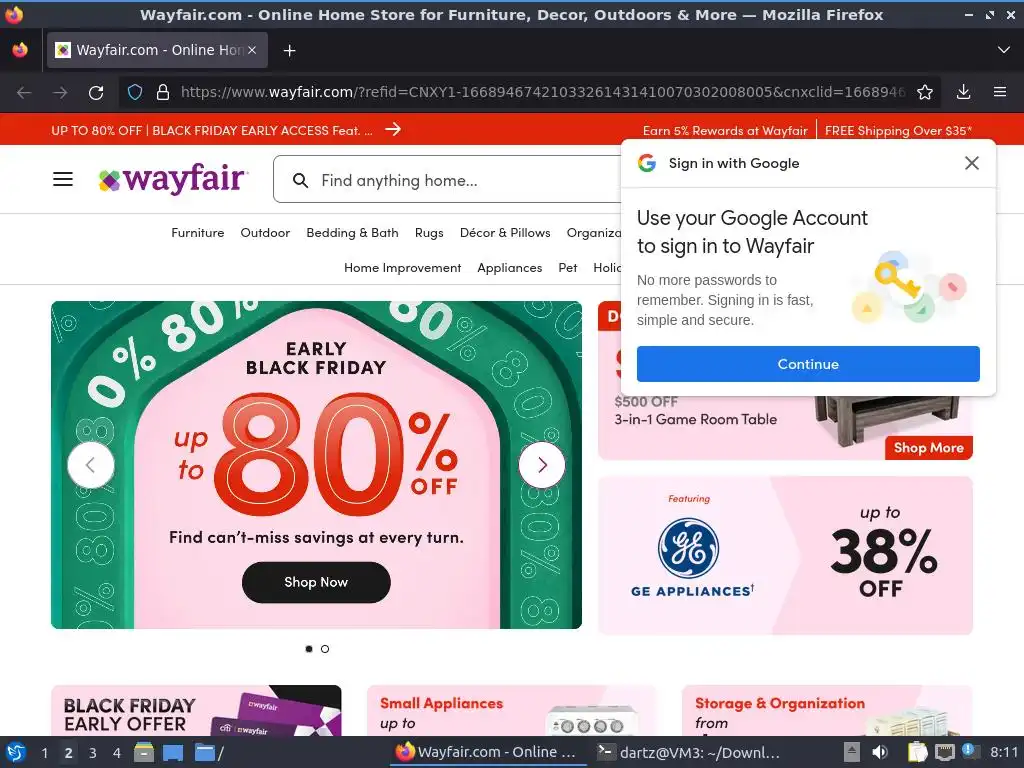Open Firefox downloads panel
Viewport: 1024px width, 768px height.
coord(963,92)
